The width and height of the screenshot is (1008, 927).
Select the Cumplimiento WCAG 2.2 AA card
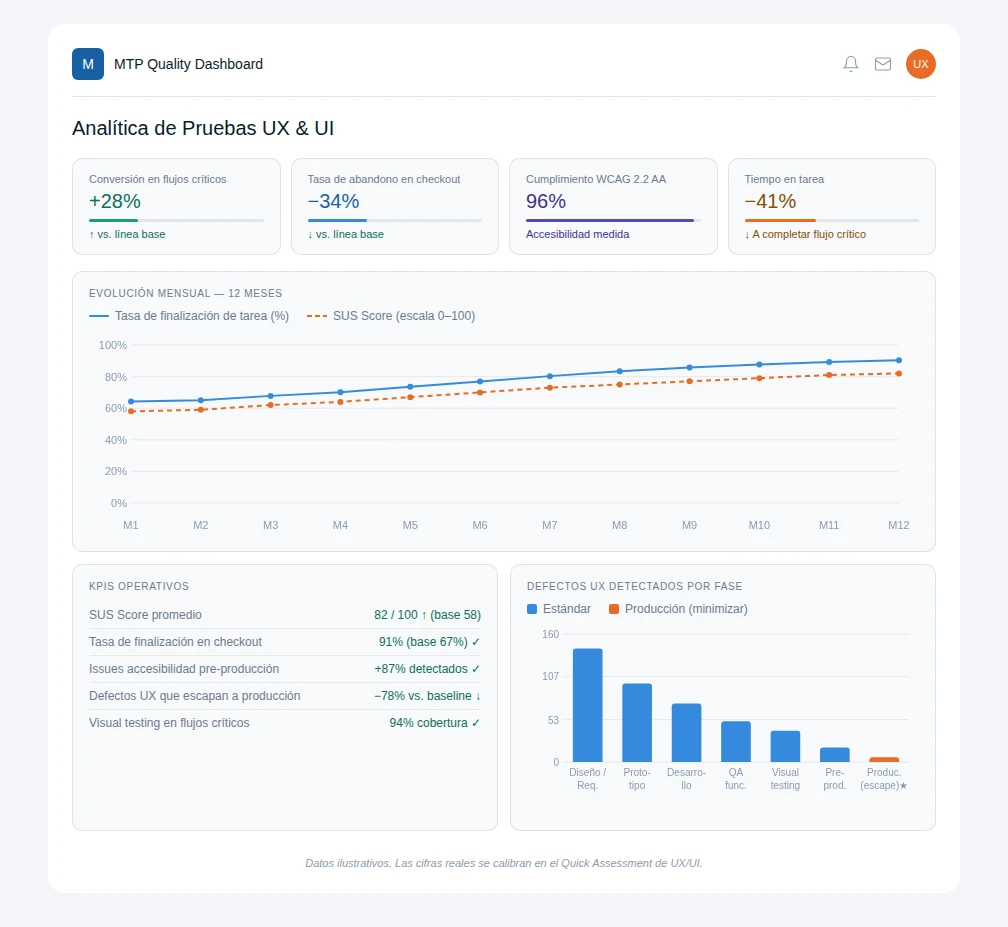pos(613,206)
